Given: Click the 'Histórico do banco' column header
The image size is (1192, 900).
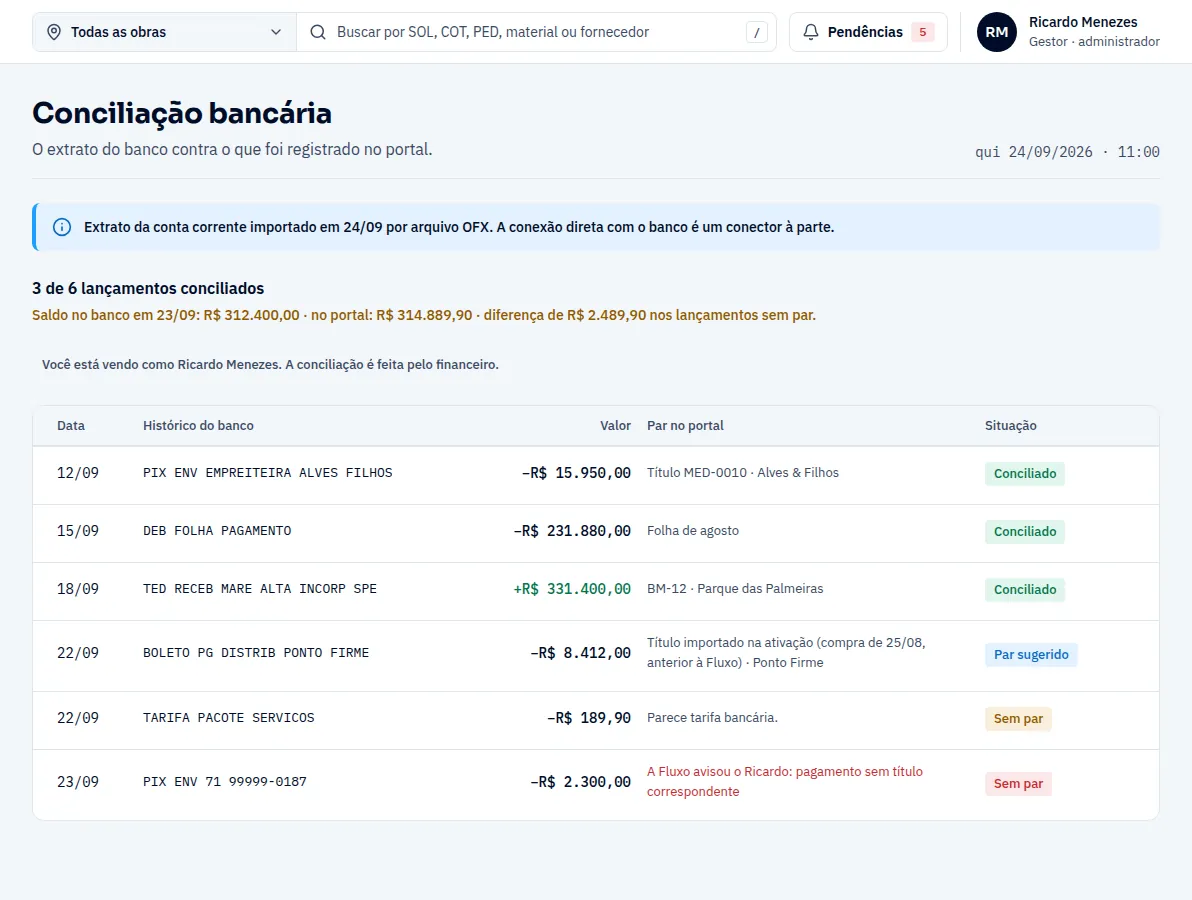Looking at the screenshot, I should pyautogui.click(x=198, y=426).
